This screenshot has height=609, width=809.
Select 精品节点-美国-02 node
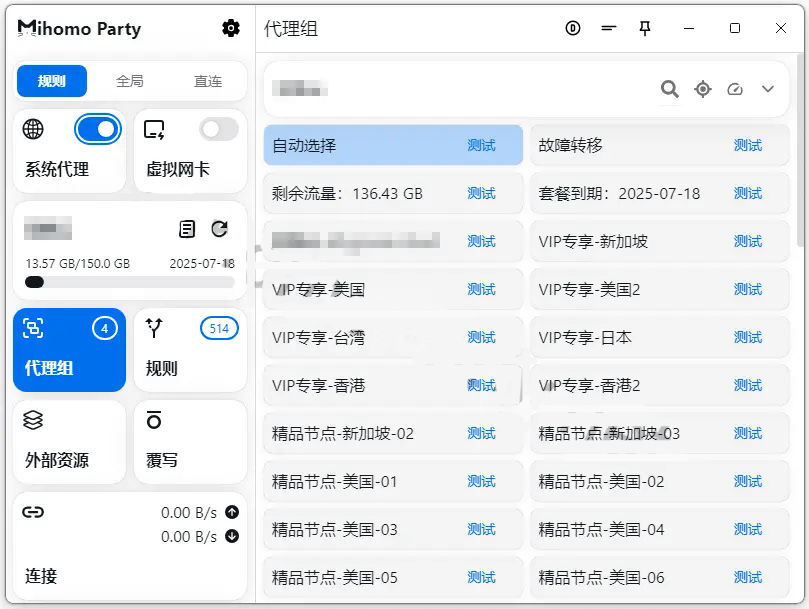pos(660,481)
